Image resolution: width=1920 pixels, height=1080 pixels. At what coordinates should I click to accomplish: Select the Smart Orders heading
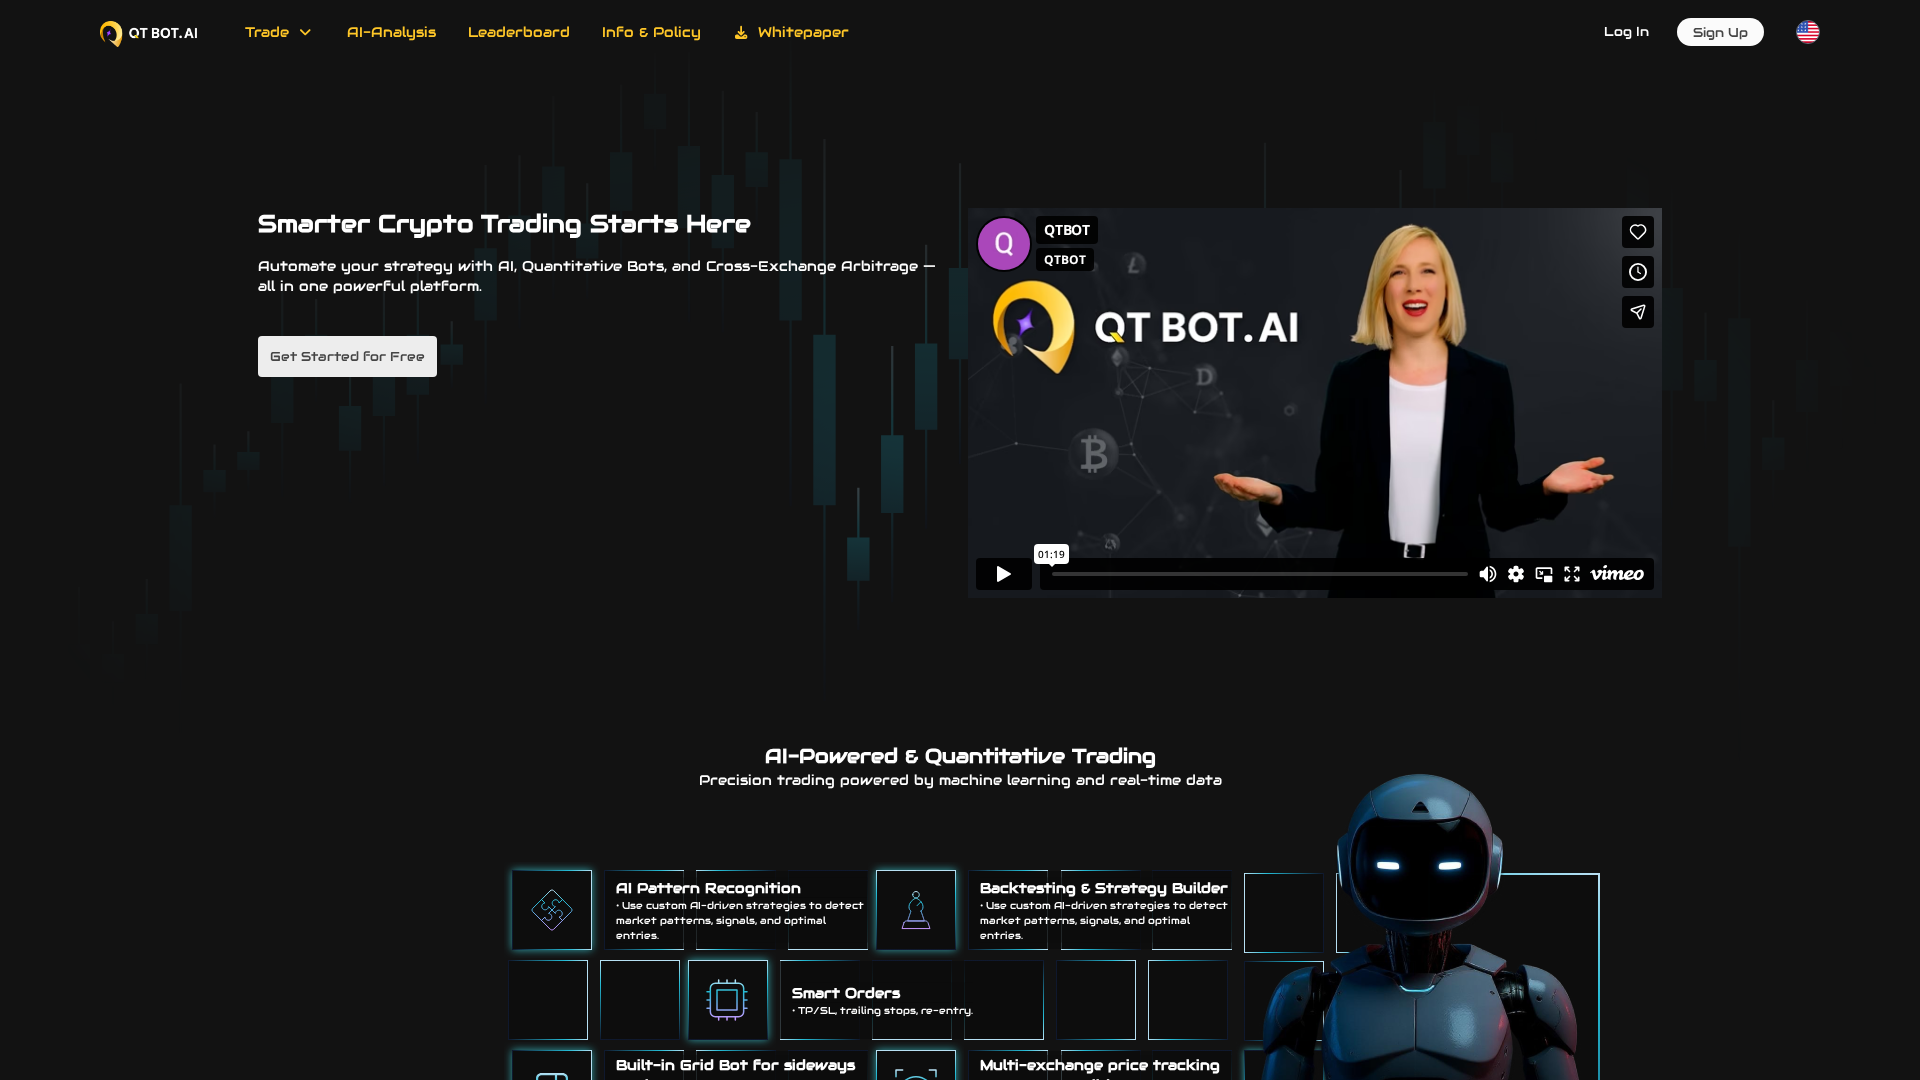point(846,993)
